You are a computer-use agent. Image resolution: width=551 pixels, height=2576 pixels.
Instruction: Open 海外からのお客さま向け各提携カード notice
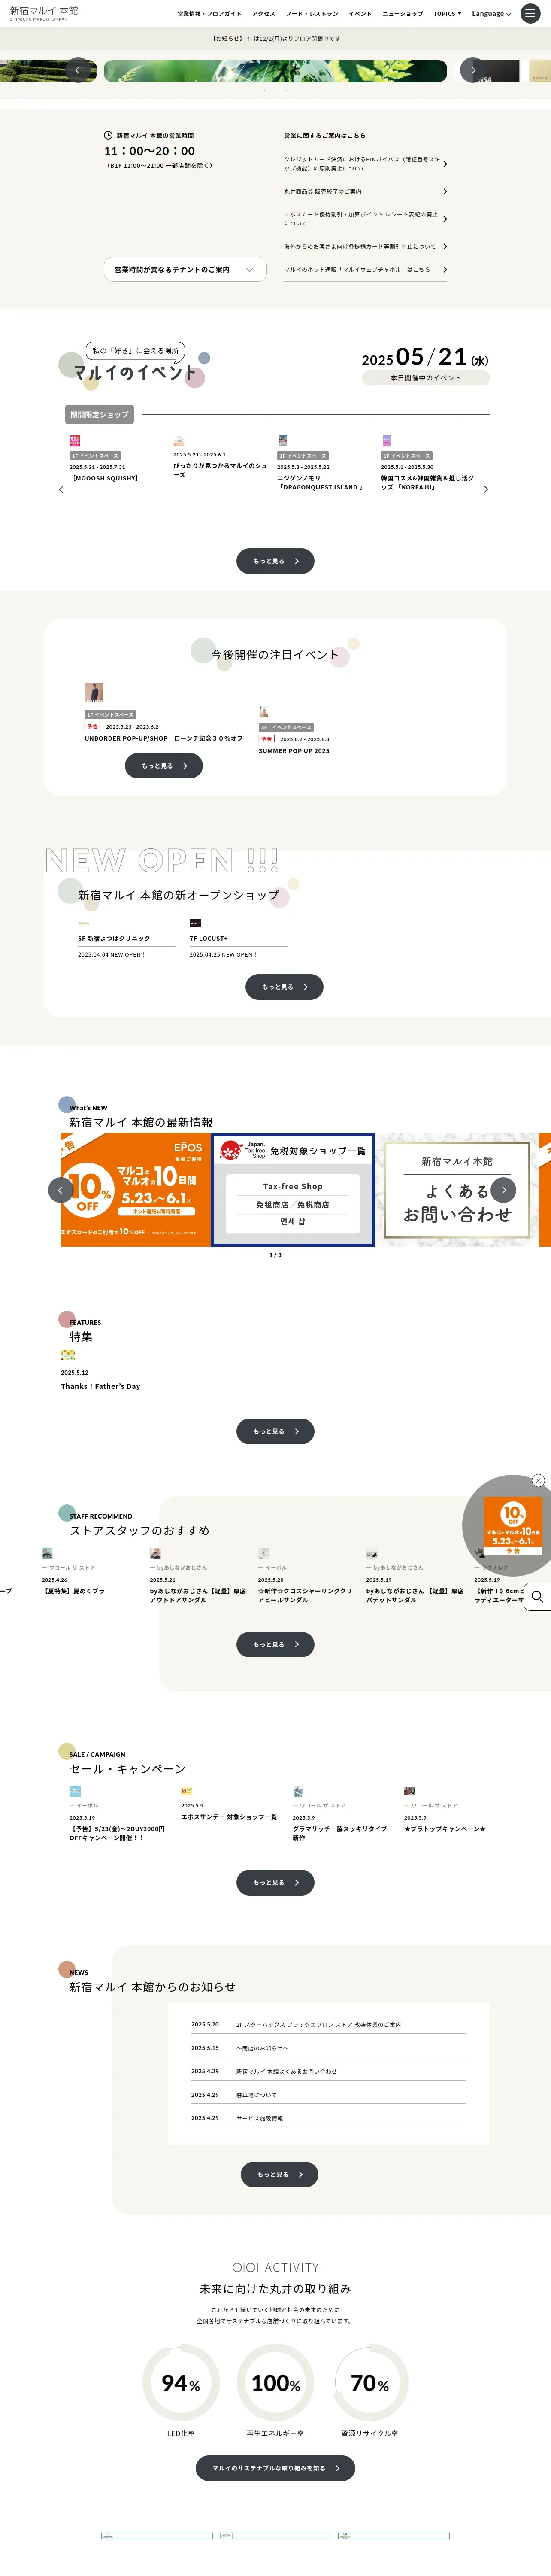[365, 246]
